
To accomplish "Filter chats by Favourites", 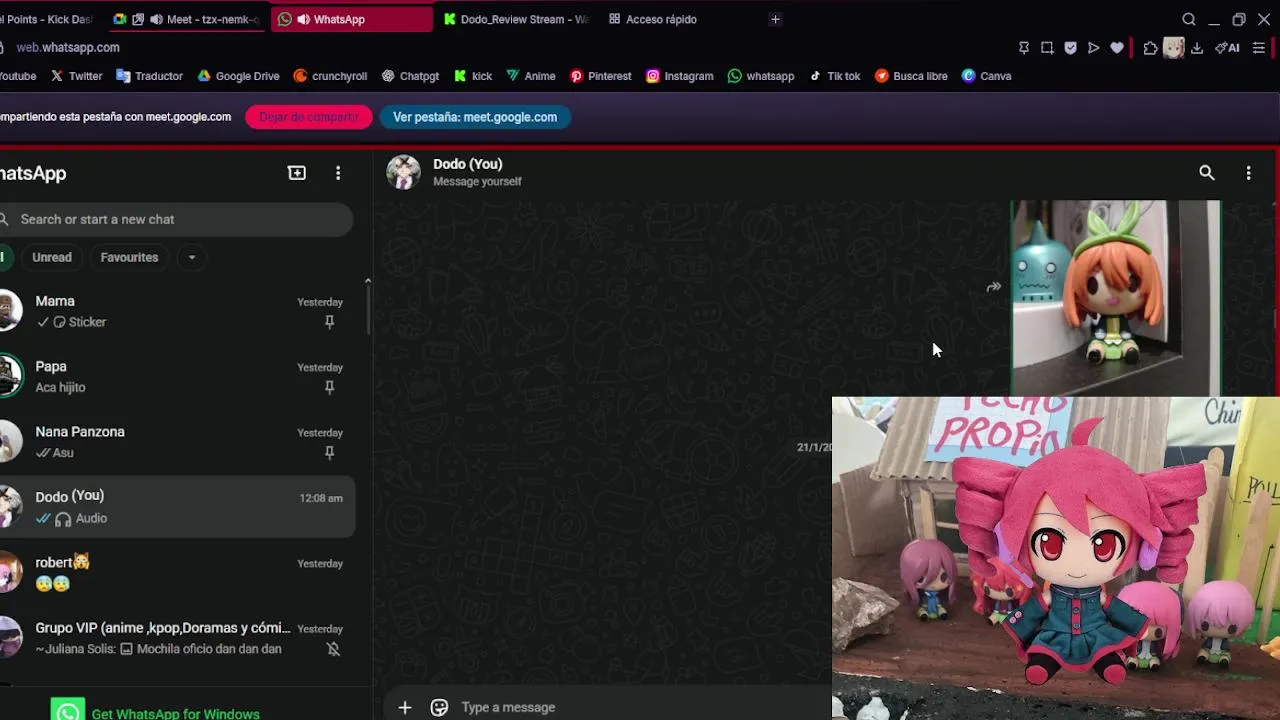I will (x=129, y=257).
